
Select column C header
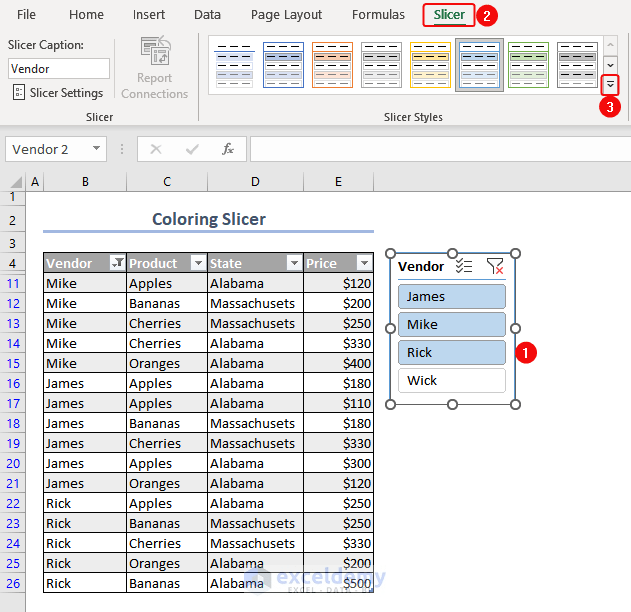(167, 182)
